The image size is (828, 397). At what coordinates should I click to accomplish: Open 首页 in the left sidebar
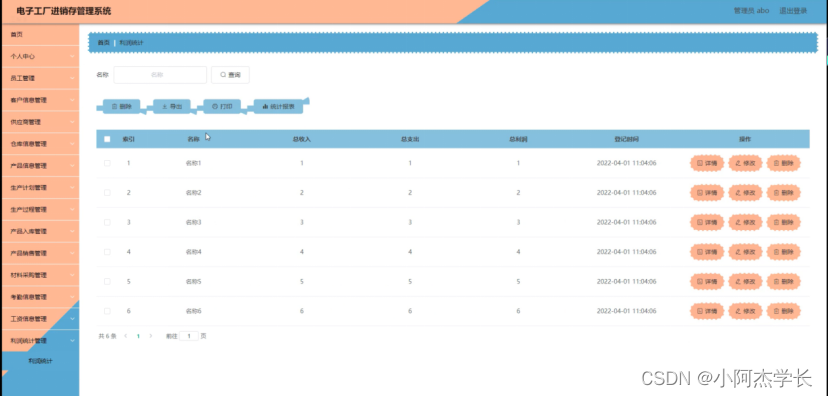40,34
